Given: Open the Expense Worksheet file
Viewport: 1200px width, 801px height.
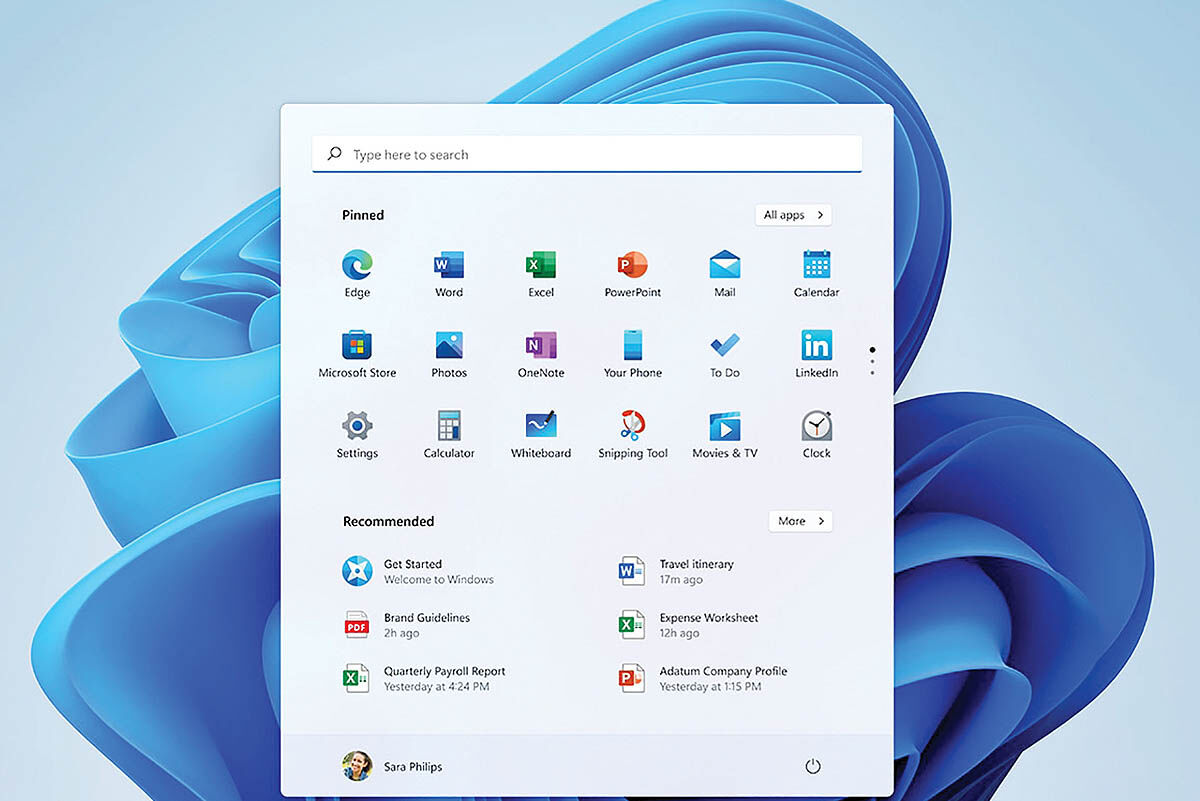Looking at the screenshot, I should pos(688,625).
